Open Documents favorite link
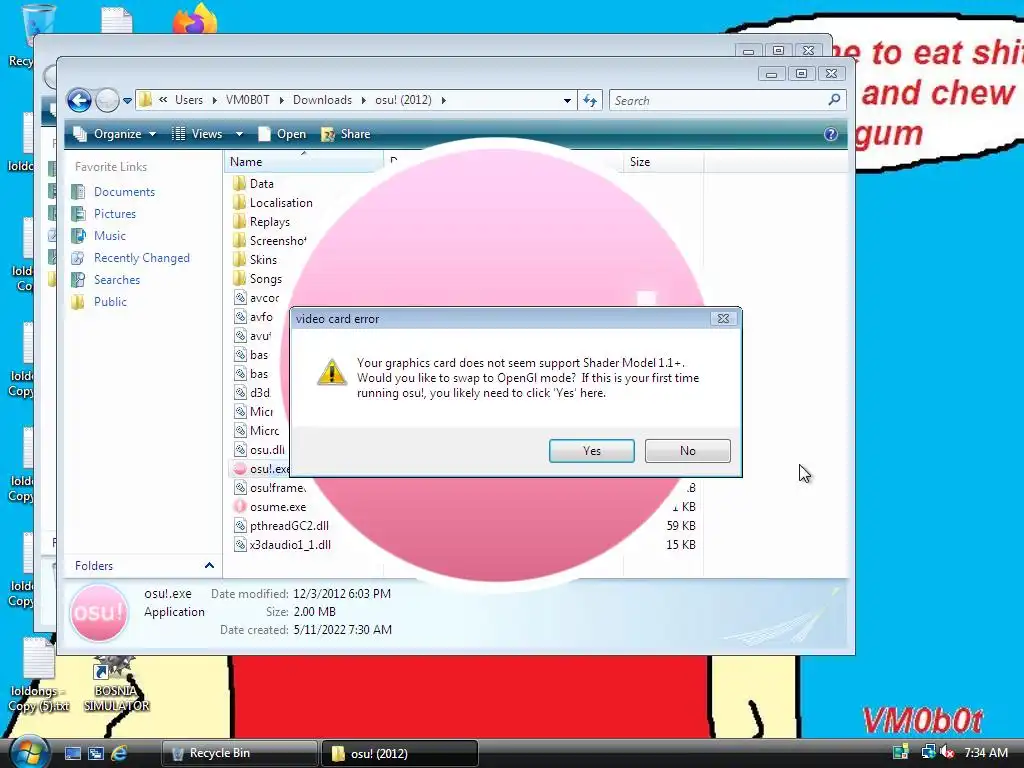The height and width of the screenshot is (768, 1024). [x=124, y=192]
